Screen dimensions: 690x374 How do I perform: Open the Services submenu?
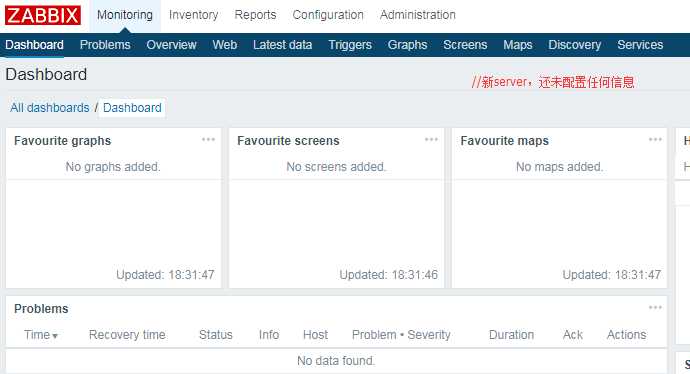pos(640,45)
